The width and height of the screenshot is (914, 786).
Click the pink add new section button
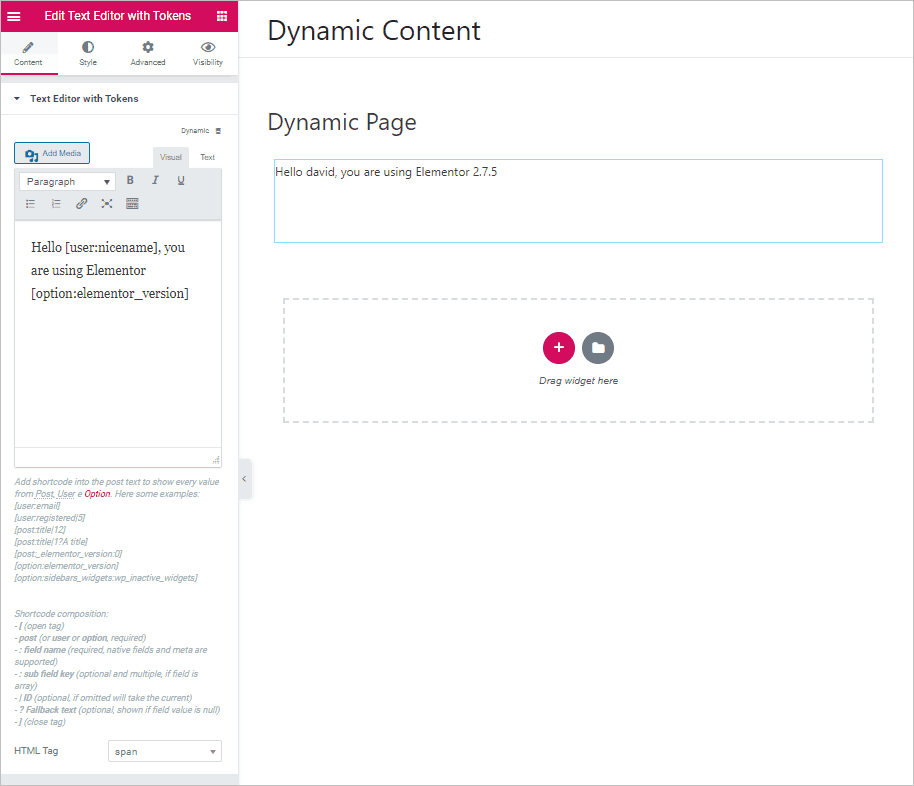pyautogui.click(x=558, y=348)
